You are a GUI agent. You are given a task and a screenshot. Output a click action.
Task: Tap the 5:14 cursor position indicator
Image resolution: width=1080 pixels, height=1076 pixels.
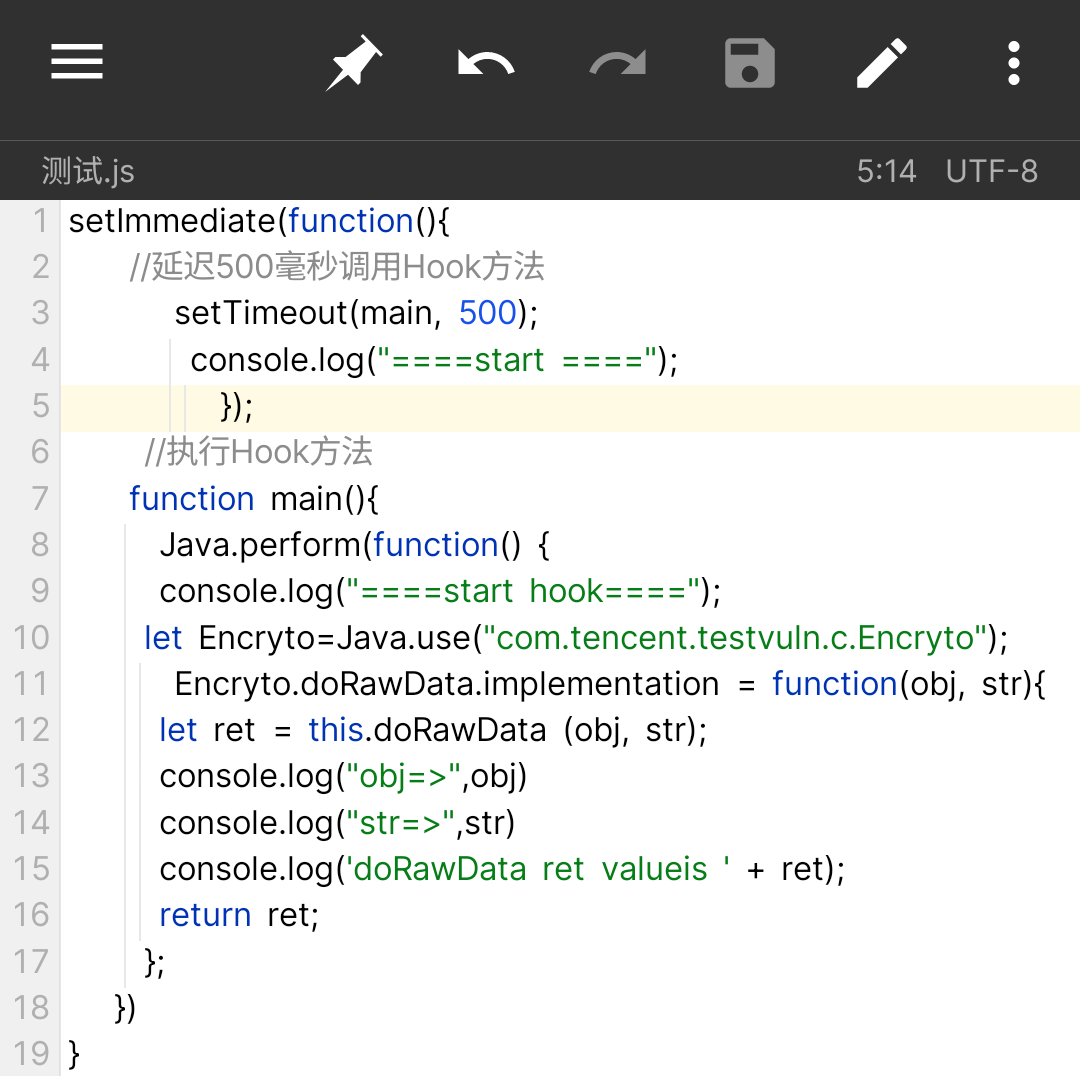click(x=886, y=171)
